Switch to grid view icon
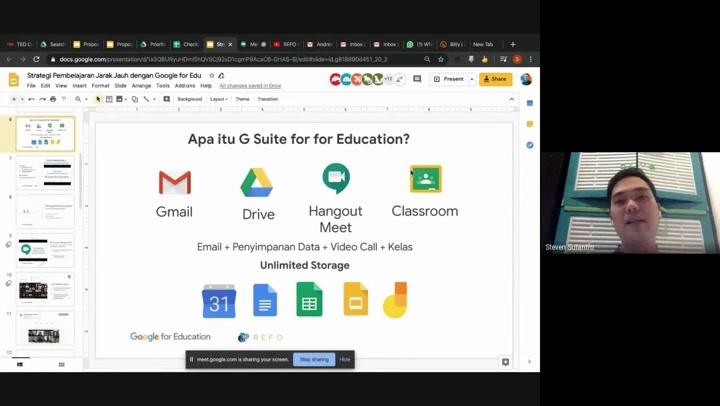 [x=62, y=364]
